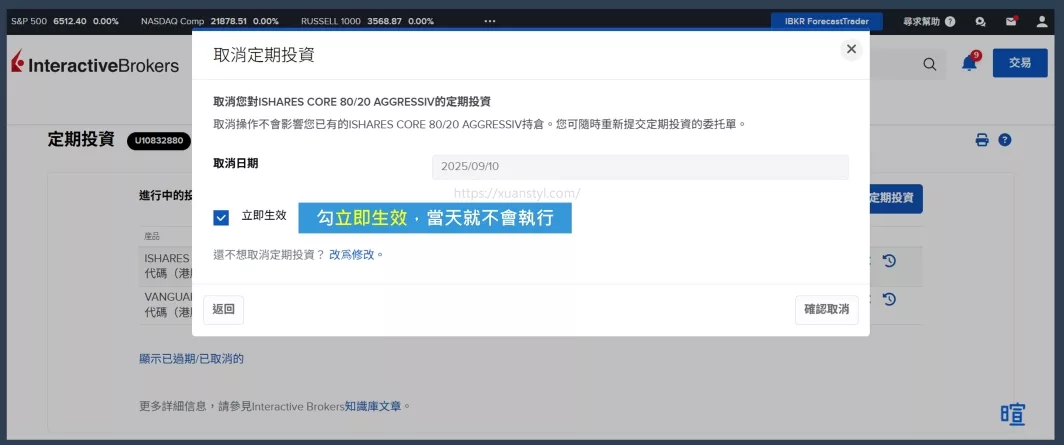
Task: Click 尋求幫助 help menu
Action: coord(929,22)
